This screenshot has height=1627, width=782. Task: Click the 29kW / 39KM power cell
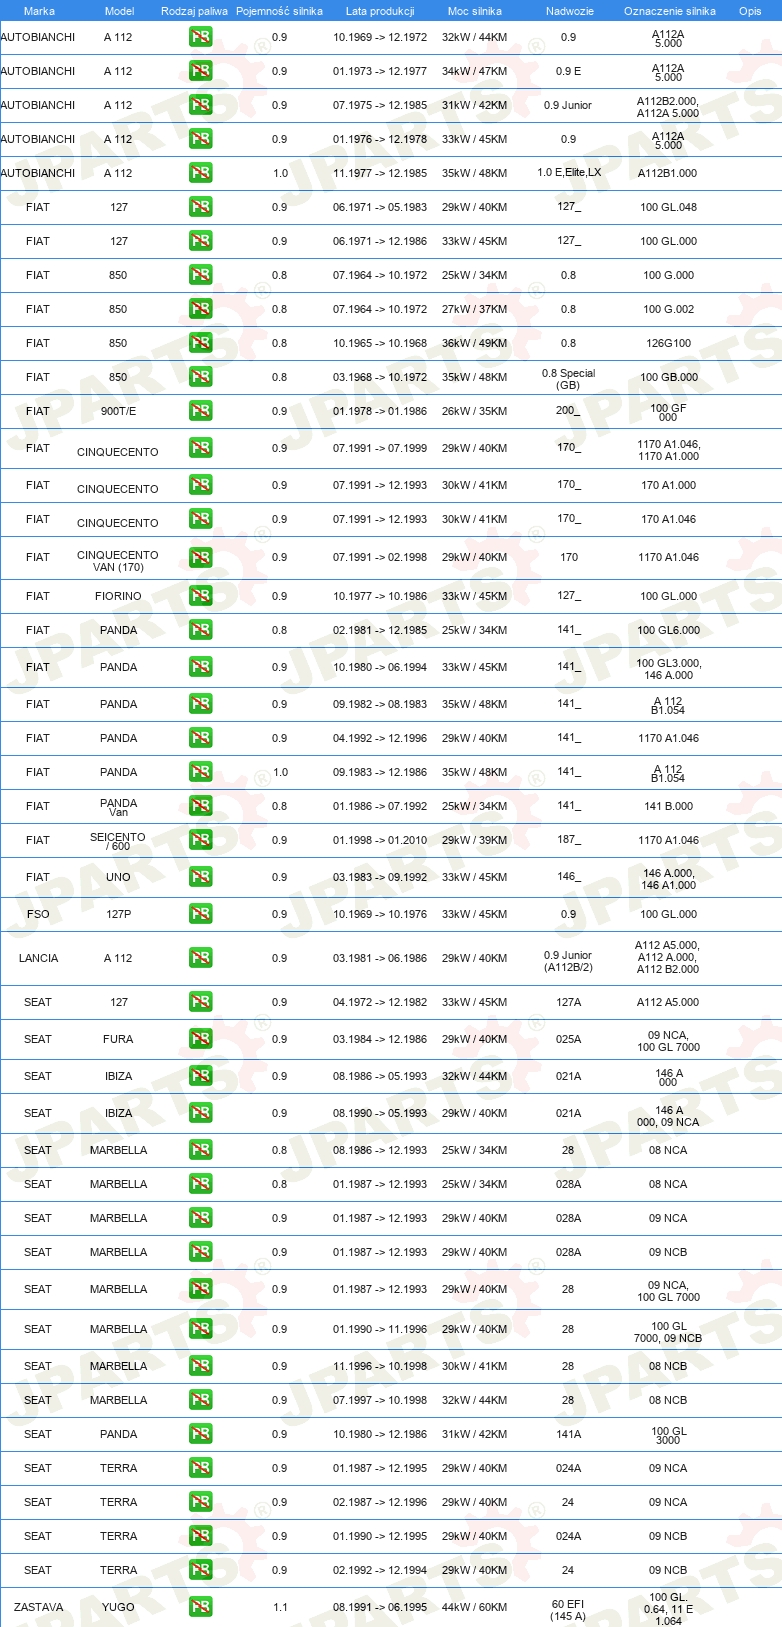(x=475, y=840)
